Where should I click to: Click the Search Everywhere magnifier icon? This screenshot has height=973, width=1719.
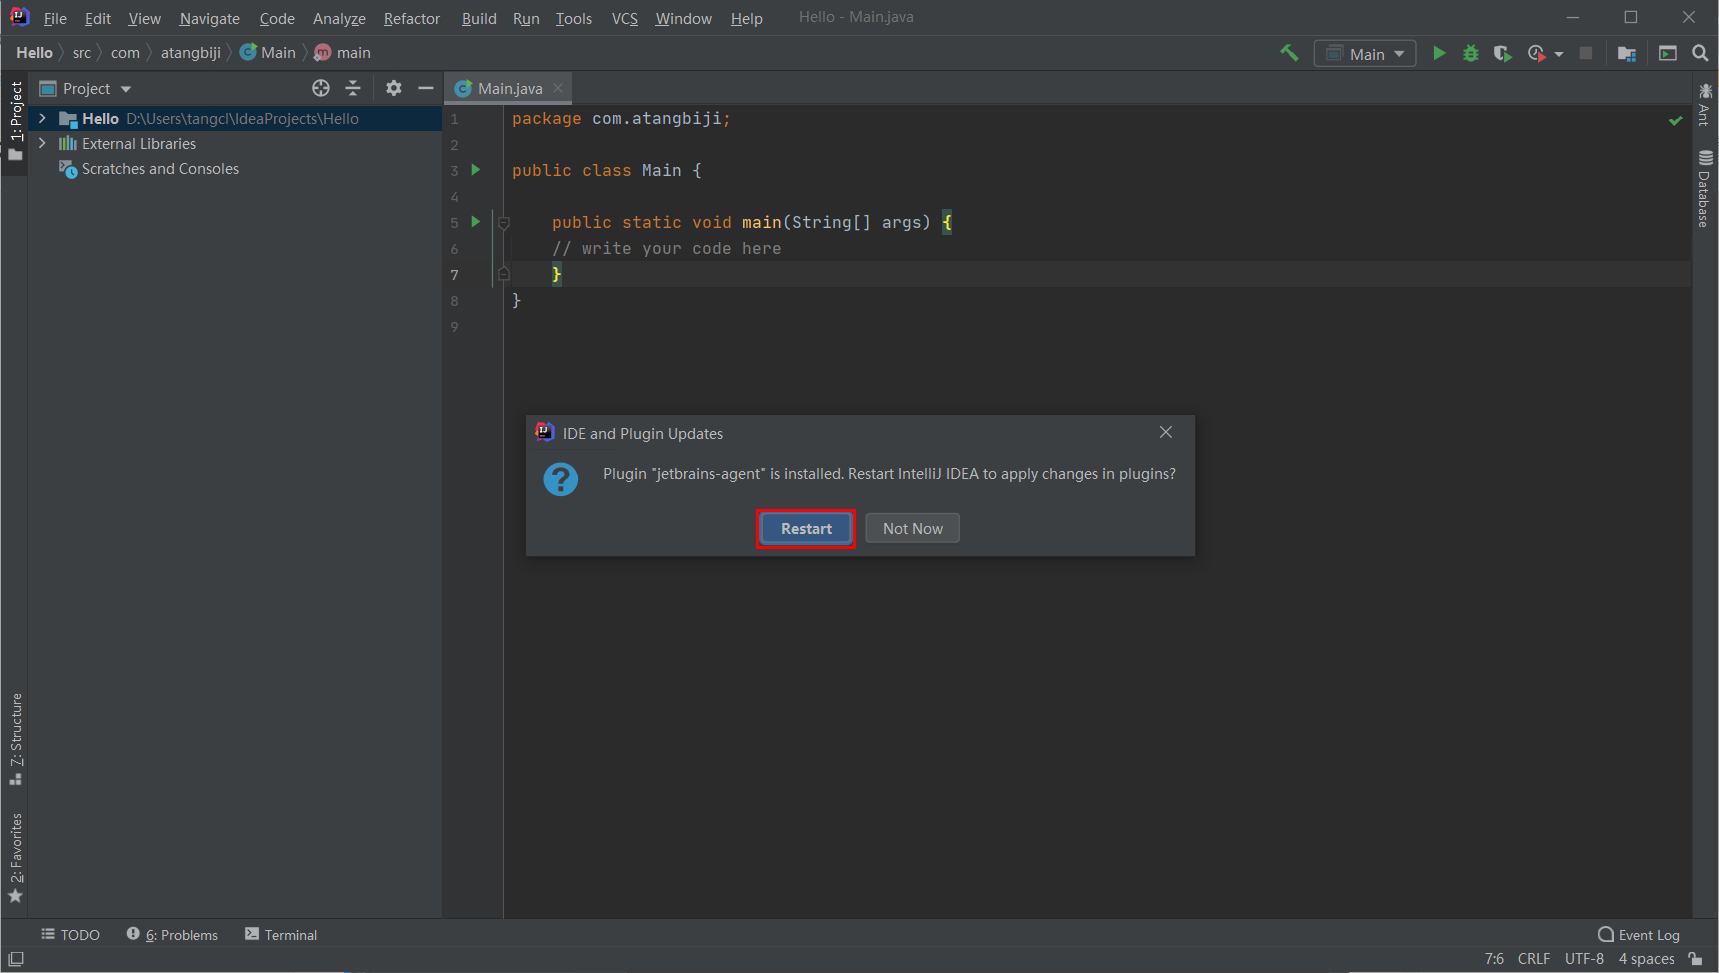coord(1700,53)
